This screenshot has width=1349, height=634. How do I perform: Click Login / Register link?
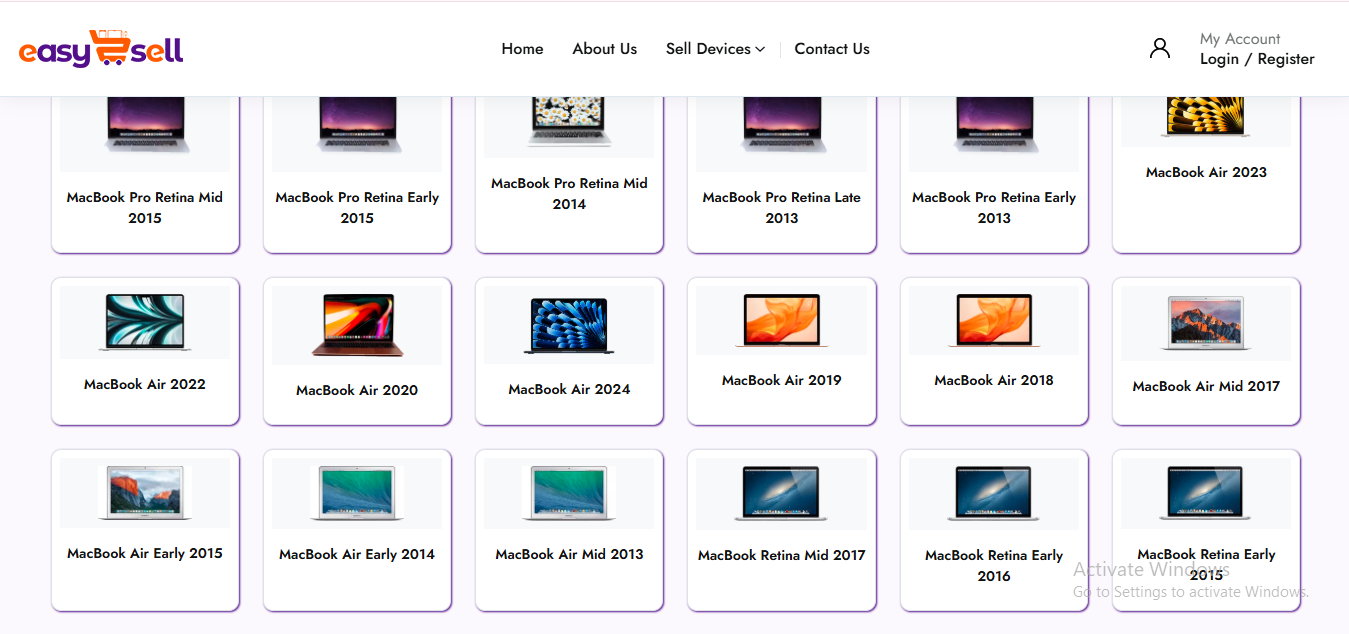pyautogui.click(x=1257, y=59)
